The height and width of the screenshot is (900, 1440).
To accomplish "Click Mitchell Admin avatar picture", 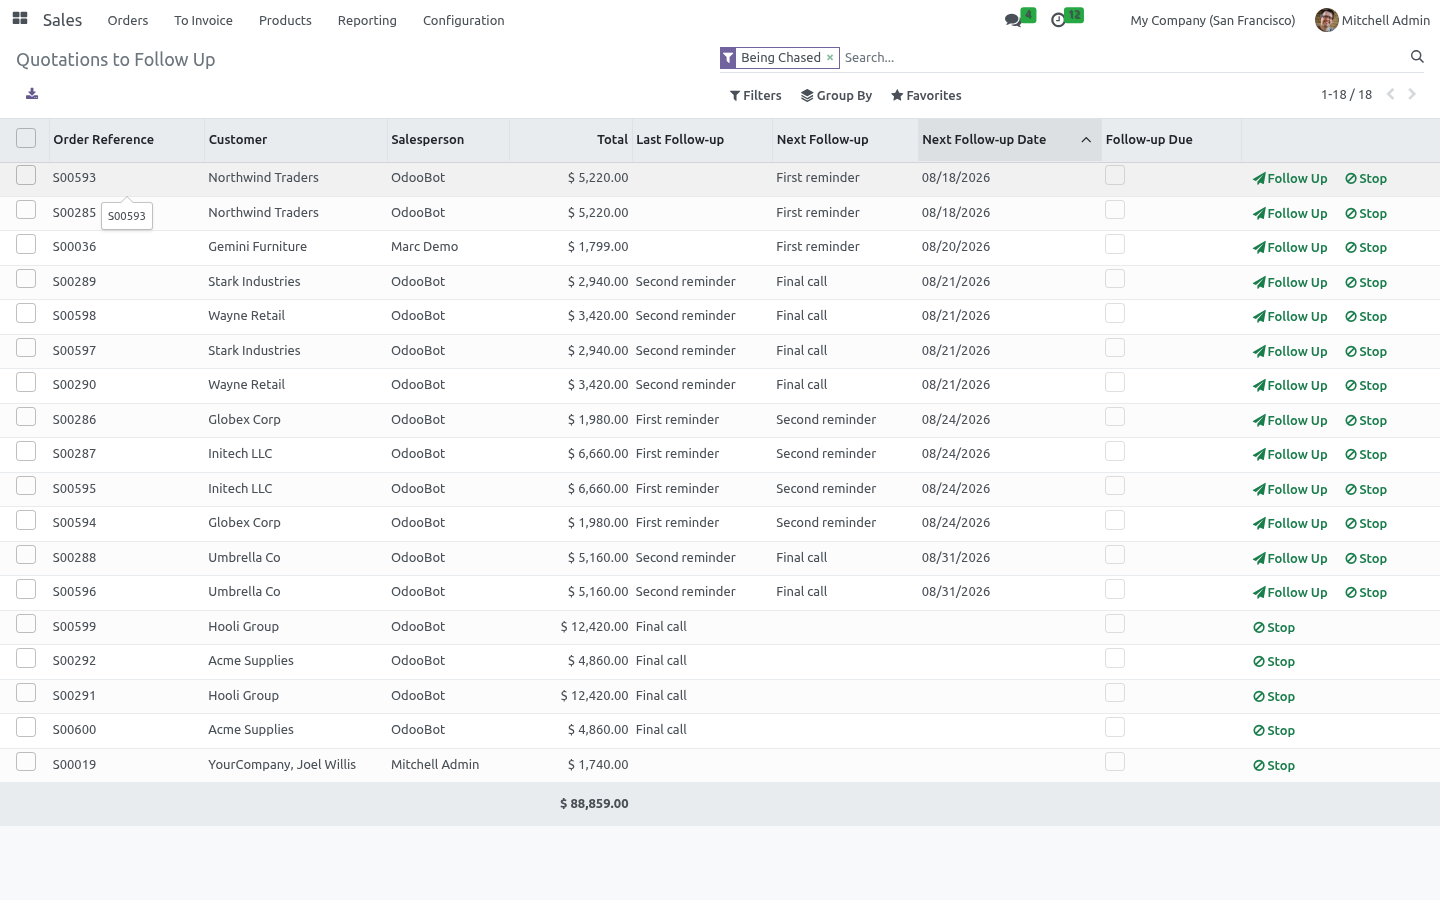I will (1326, 20).
